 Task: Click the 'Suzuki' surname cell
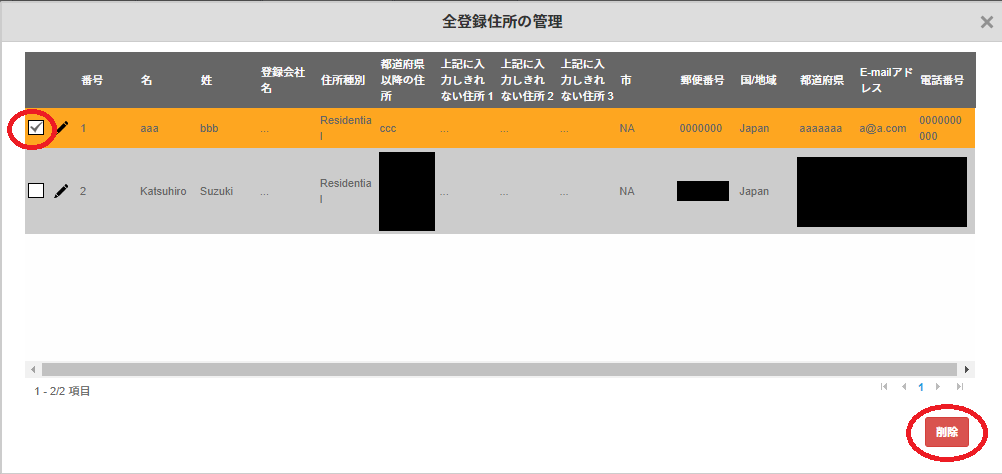tap(217, 191)
